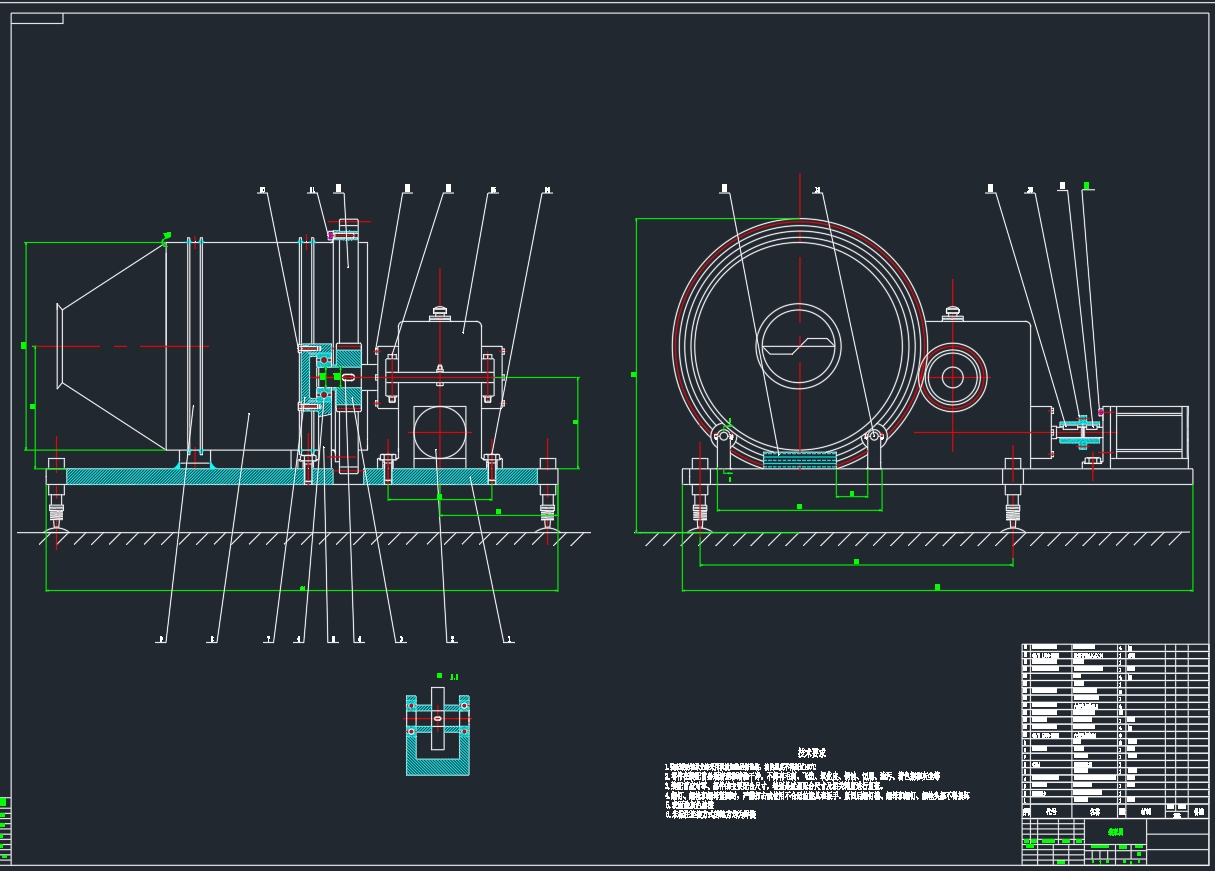Viewport: 1215px width, 871px height.
Task: Click the breather cap atop the front-view gearbox
Action: coord(953,313)
